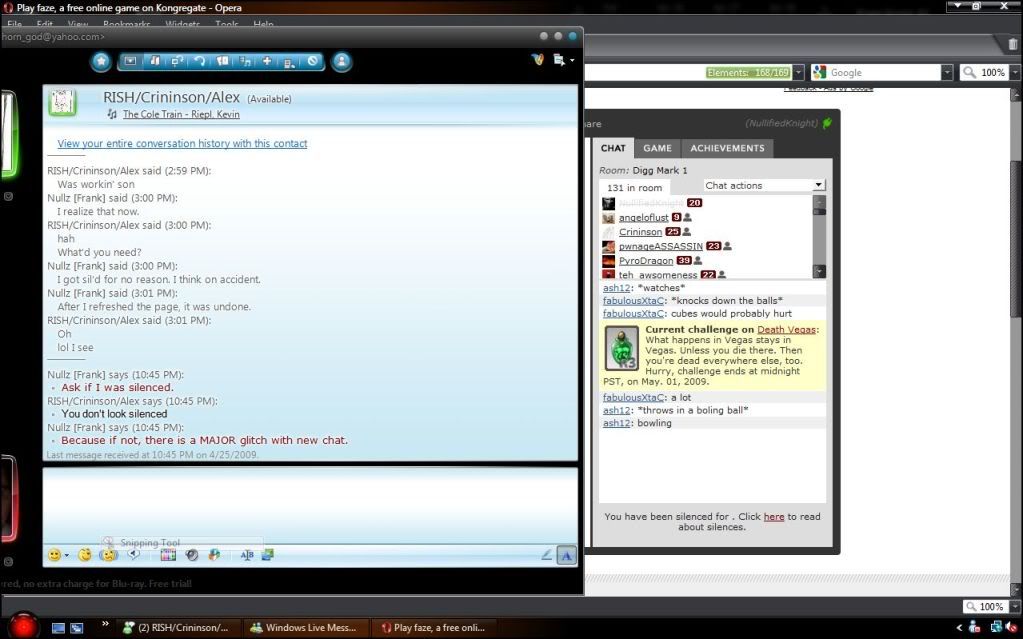1023x639 pixels.
Task: Open teh_awsomeness profile link
Action: pos(658,275)
